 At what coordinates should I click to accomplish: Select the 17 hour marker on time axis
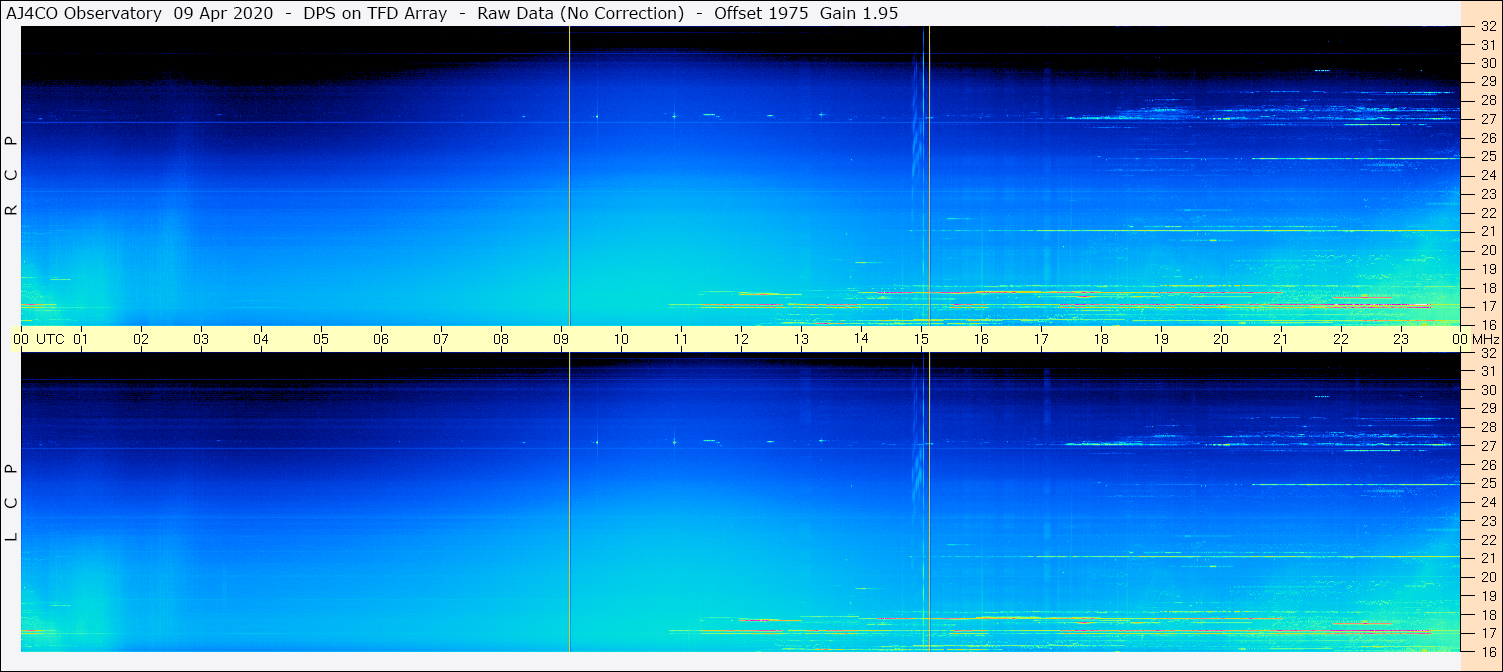[1041, 339]
